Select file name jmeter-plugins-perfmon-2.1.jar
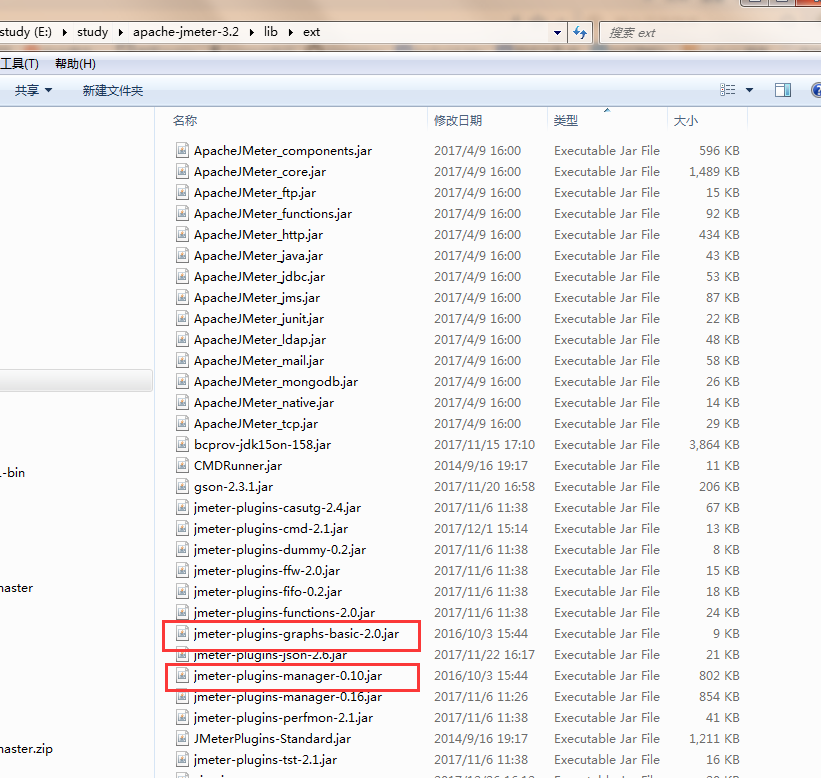The width and height of the screenshot is (821, 778). pos(283,718)
